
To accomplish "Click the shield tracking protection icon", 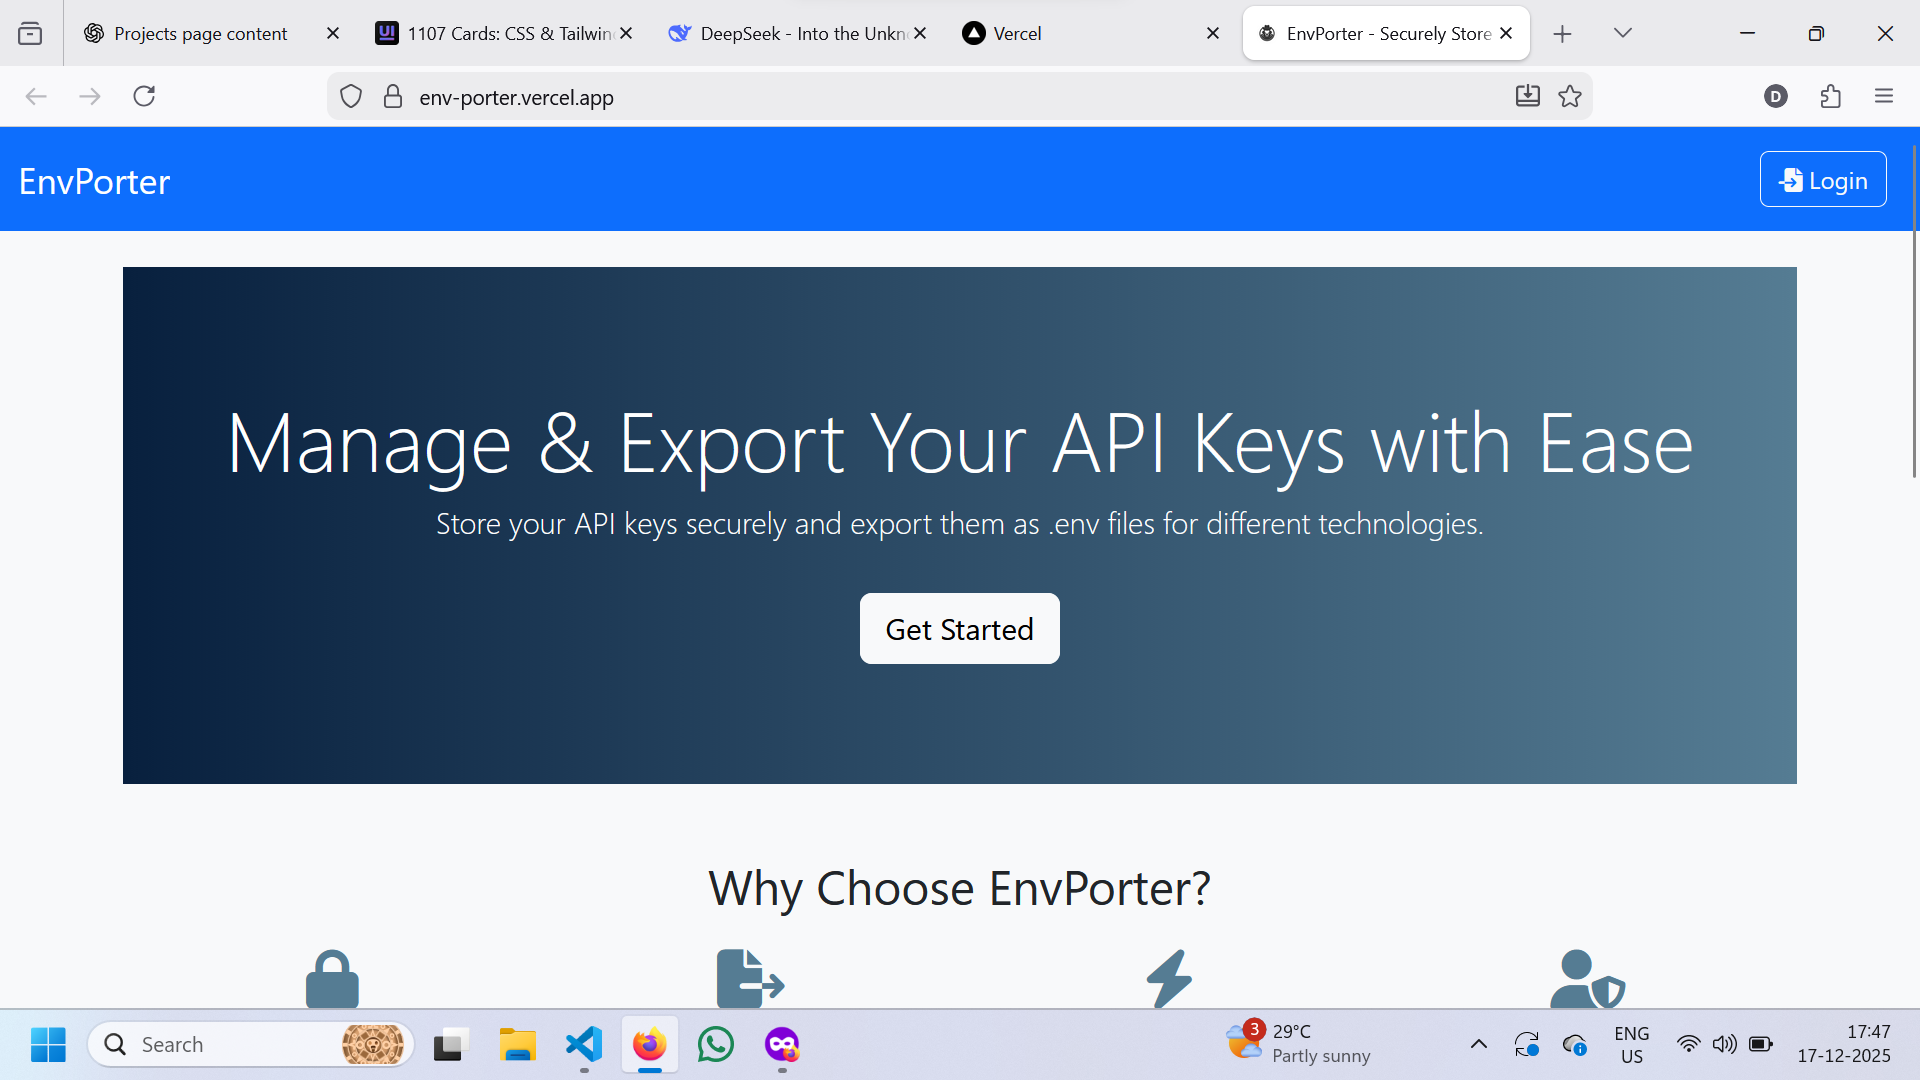I will tap(351, 96).
